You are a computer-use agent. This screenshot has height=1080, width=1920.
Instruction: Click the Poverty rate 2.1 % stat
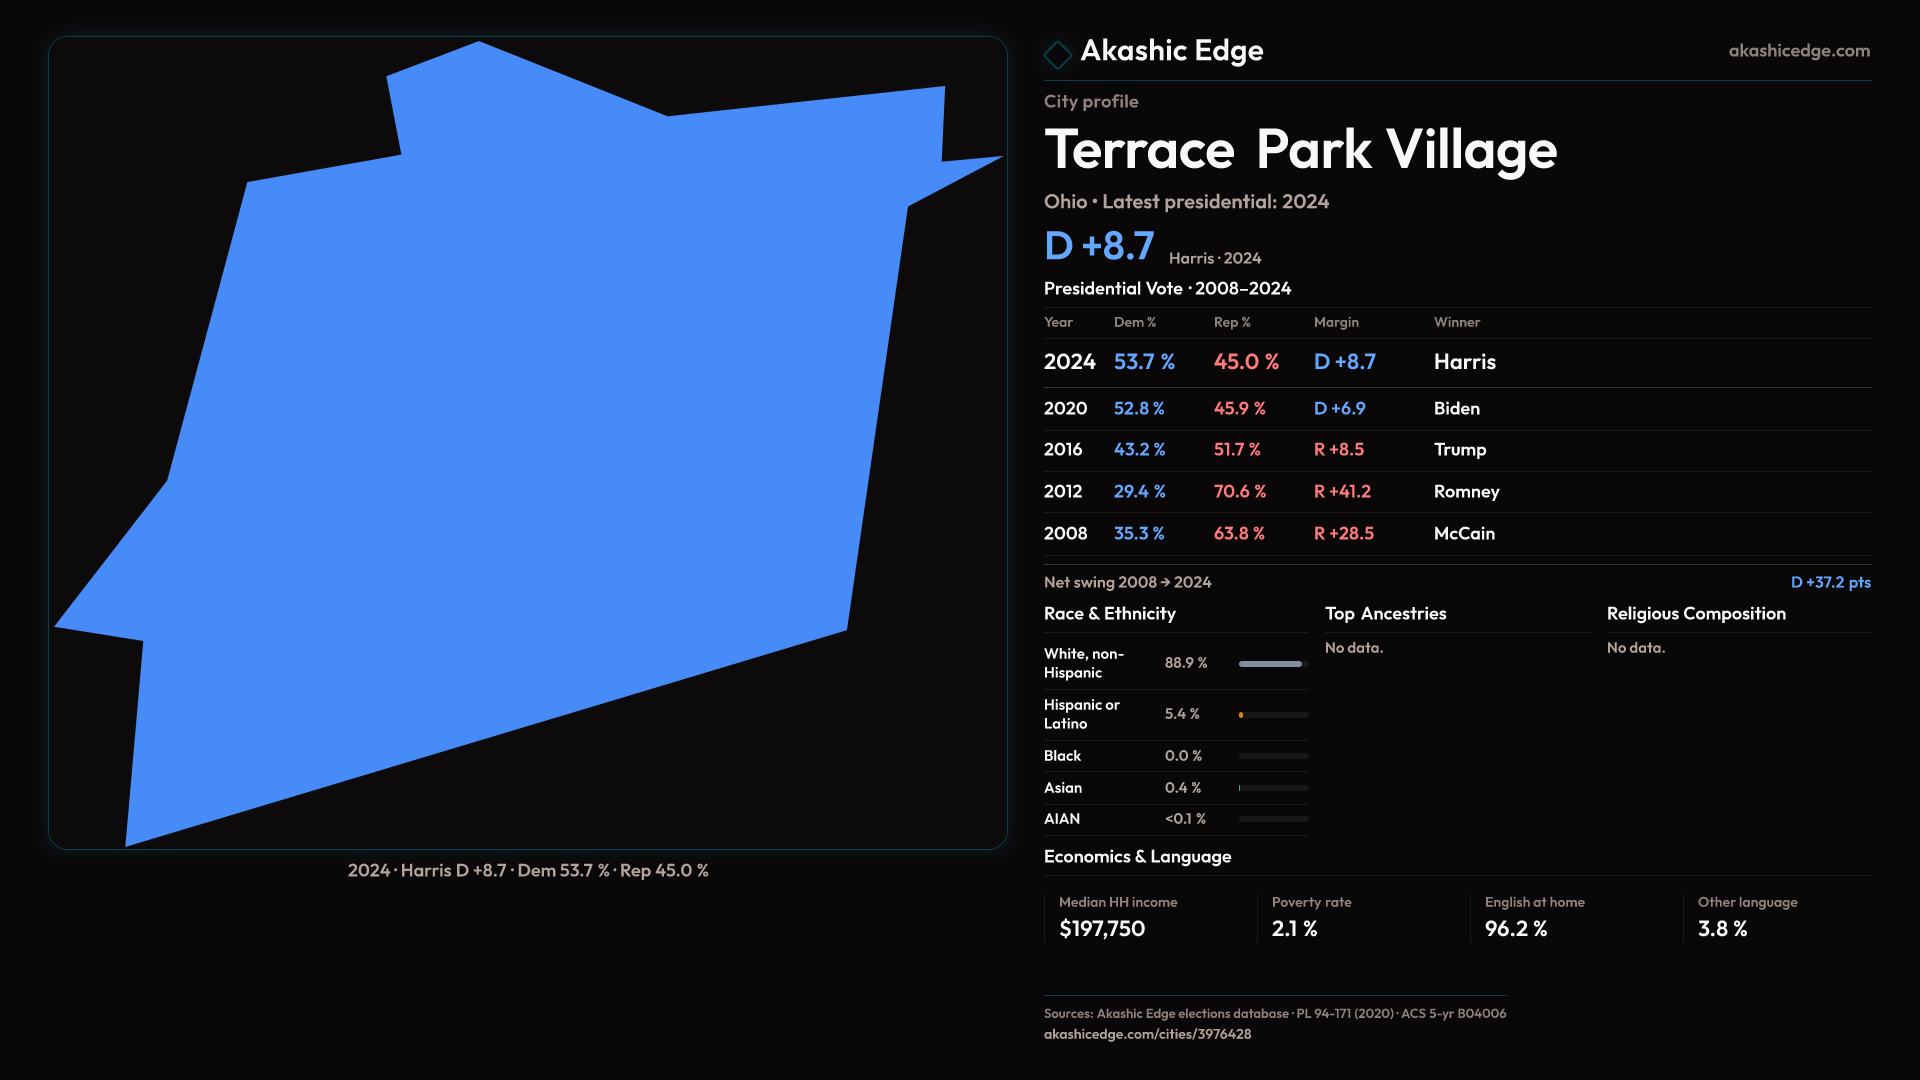[1294, 929]
